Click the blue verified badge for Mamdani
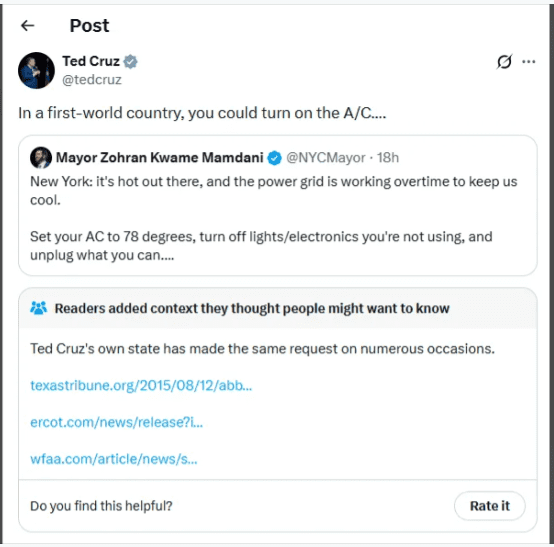The image size is (554, 547). [x=275, y=158]
